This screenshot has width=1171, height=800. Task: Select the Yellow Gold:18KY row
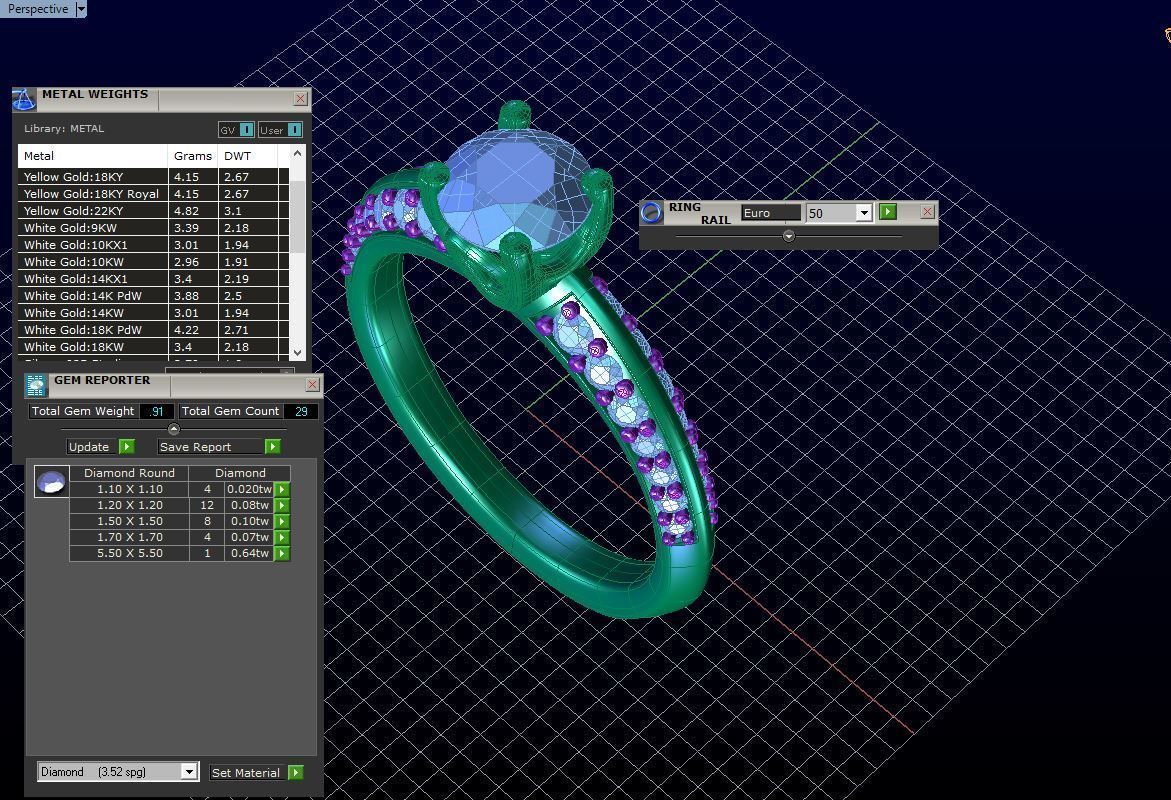click(x=153, y=177)
